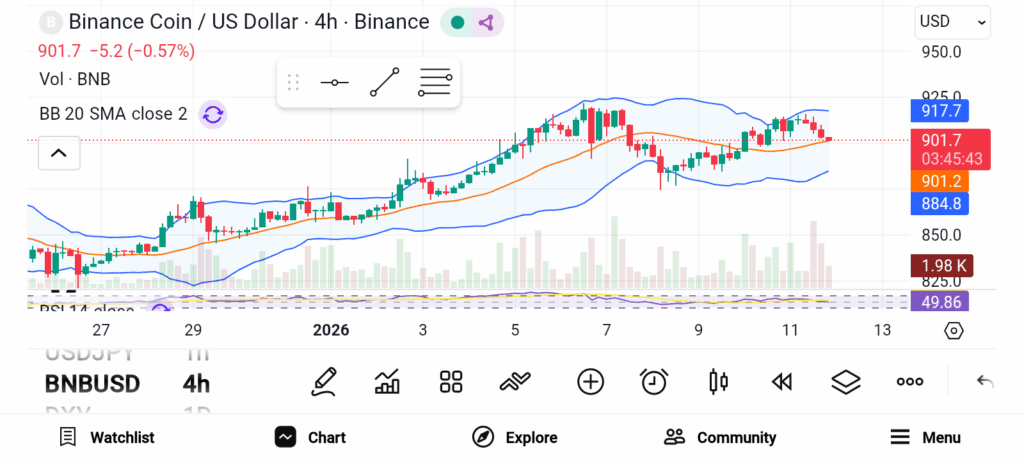The height and width of the screenshot is (461, 1024).
Task: Tap the four-squares templates icon
Action: 451,381
